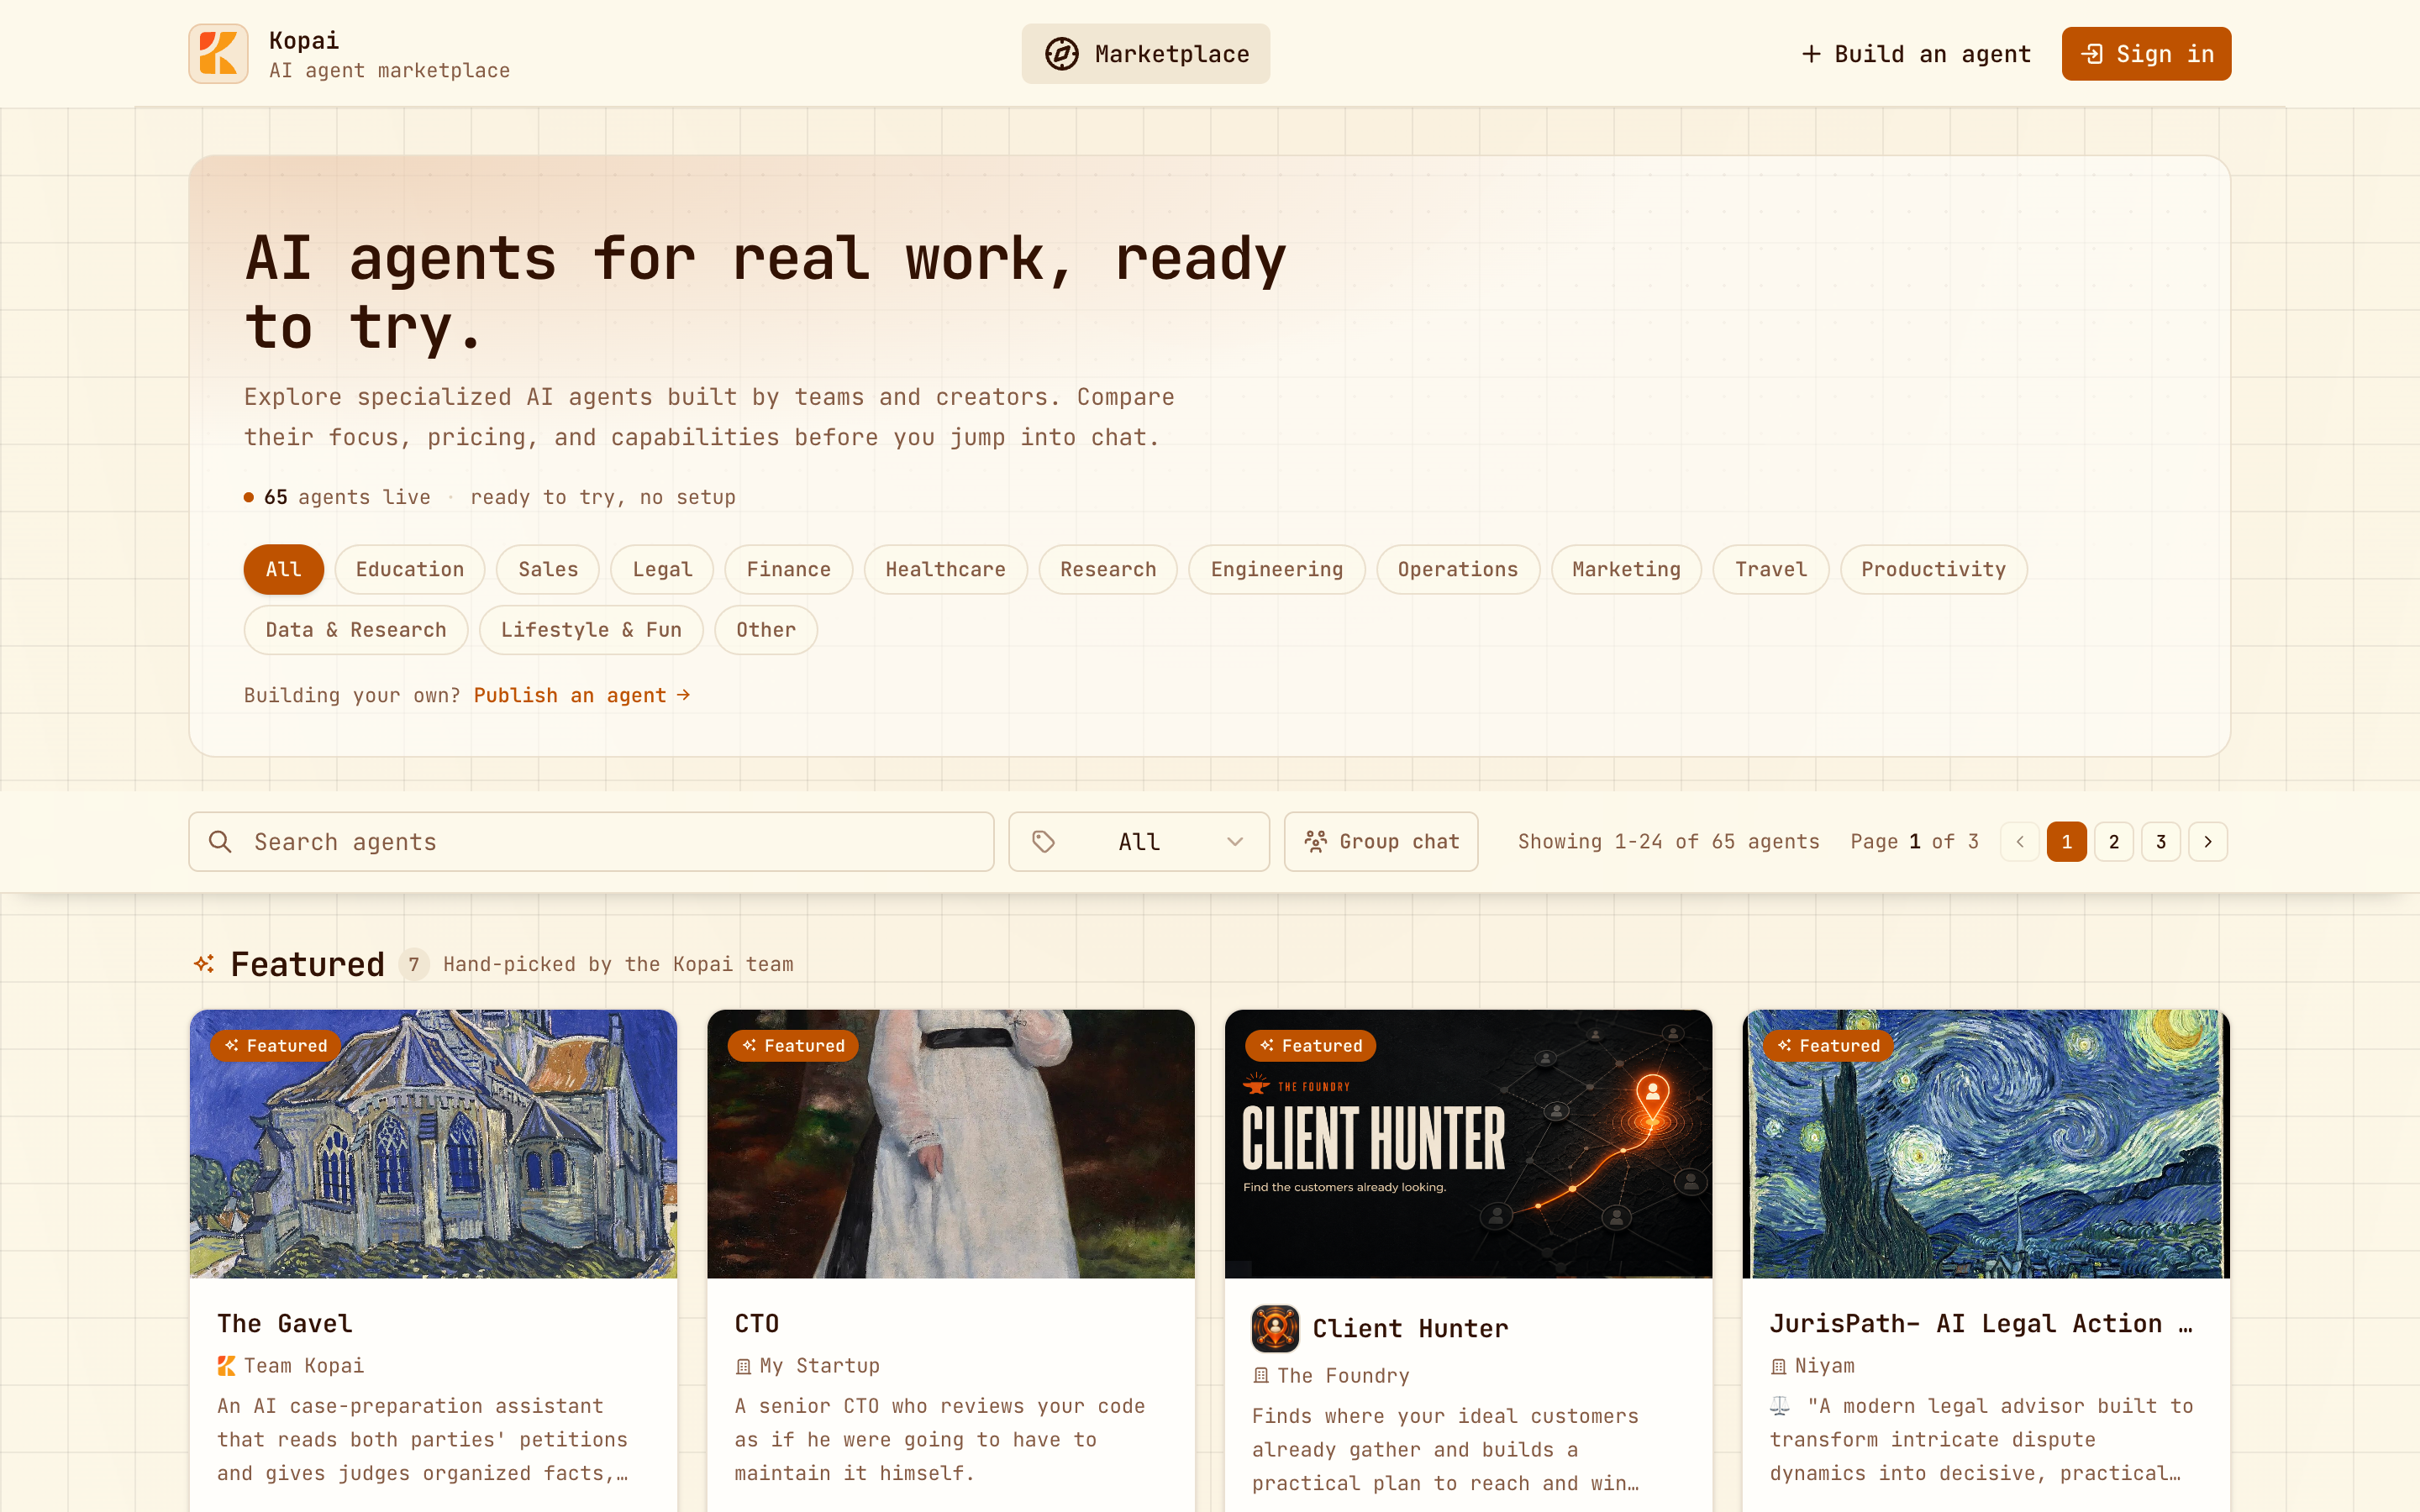
Task: Go to page 2 of results
Action: (x=2114, y=842)
